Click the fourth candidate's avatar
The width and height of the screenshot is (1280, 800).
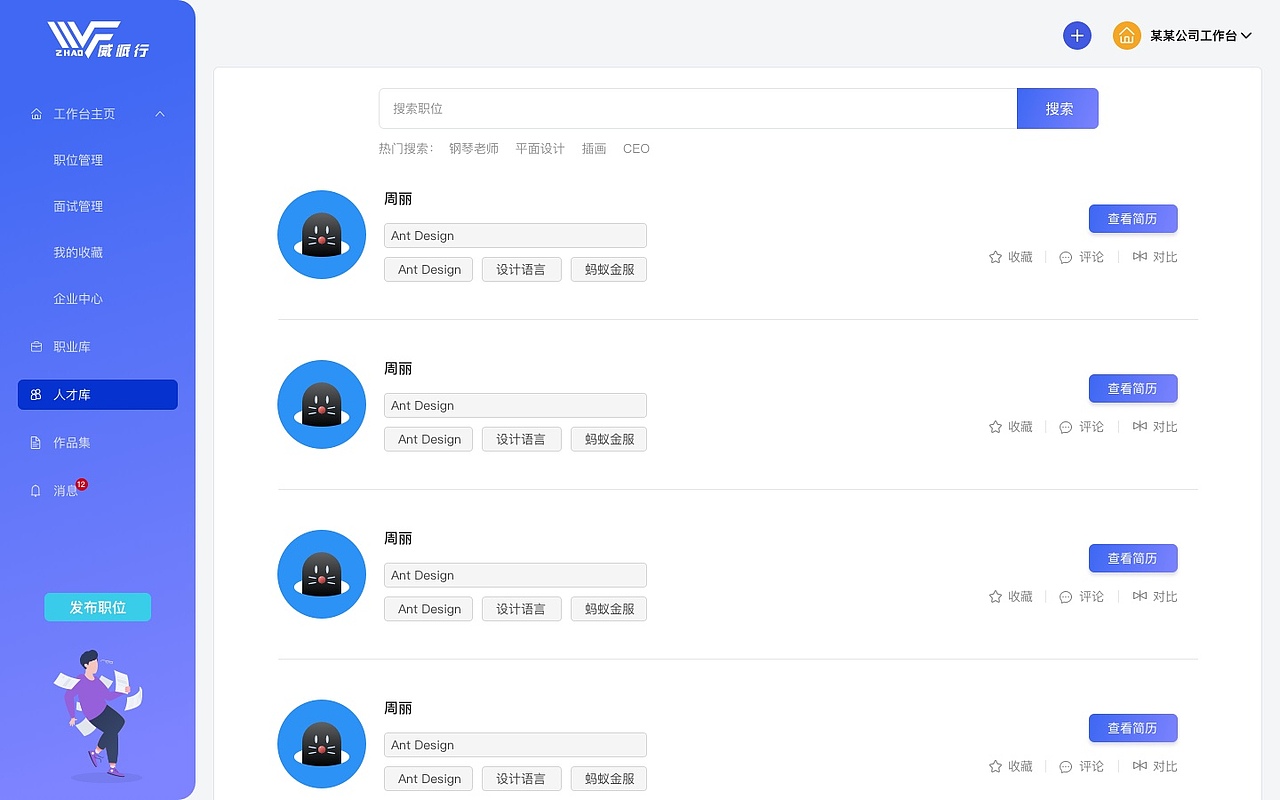322,744
